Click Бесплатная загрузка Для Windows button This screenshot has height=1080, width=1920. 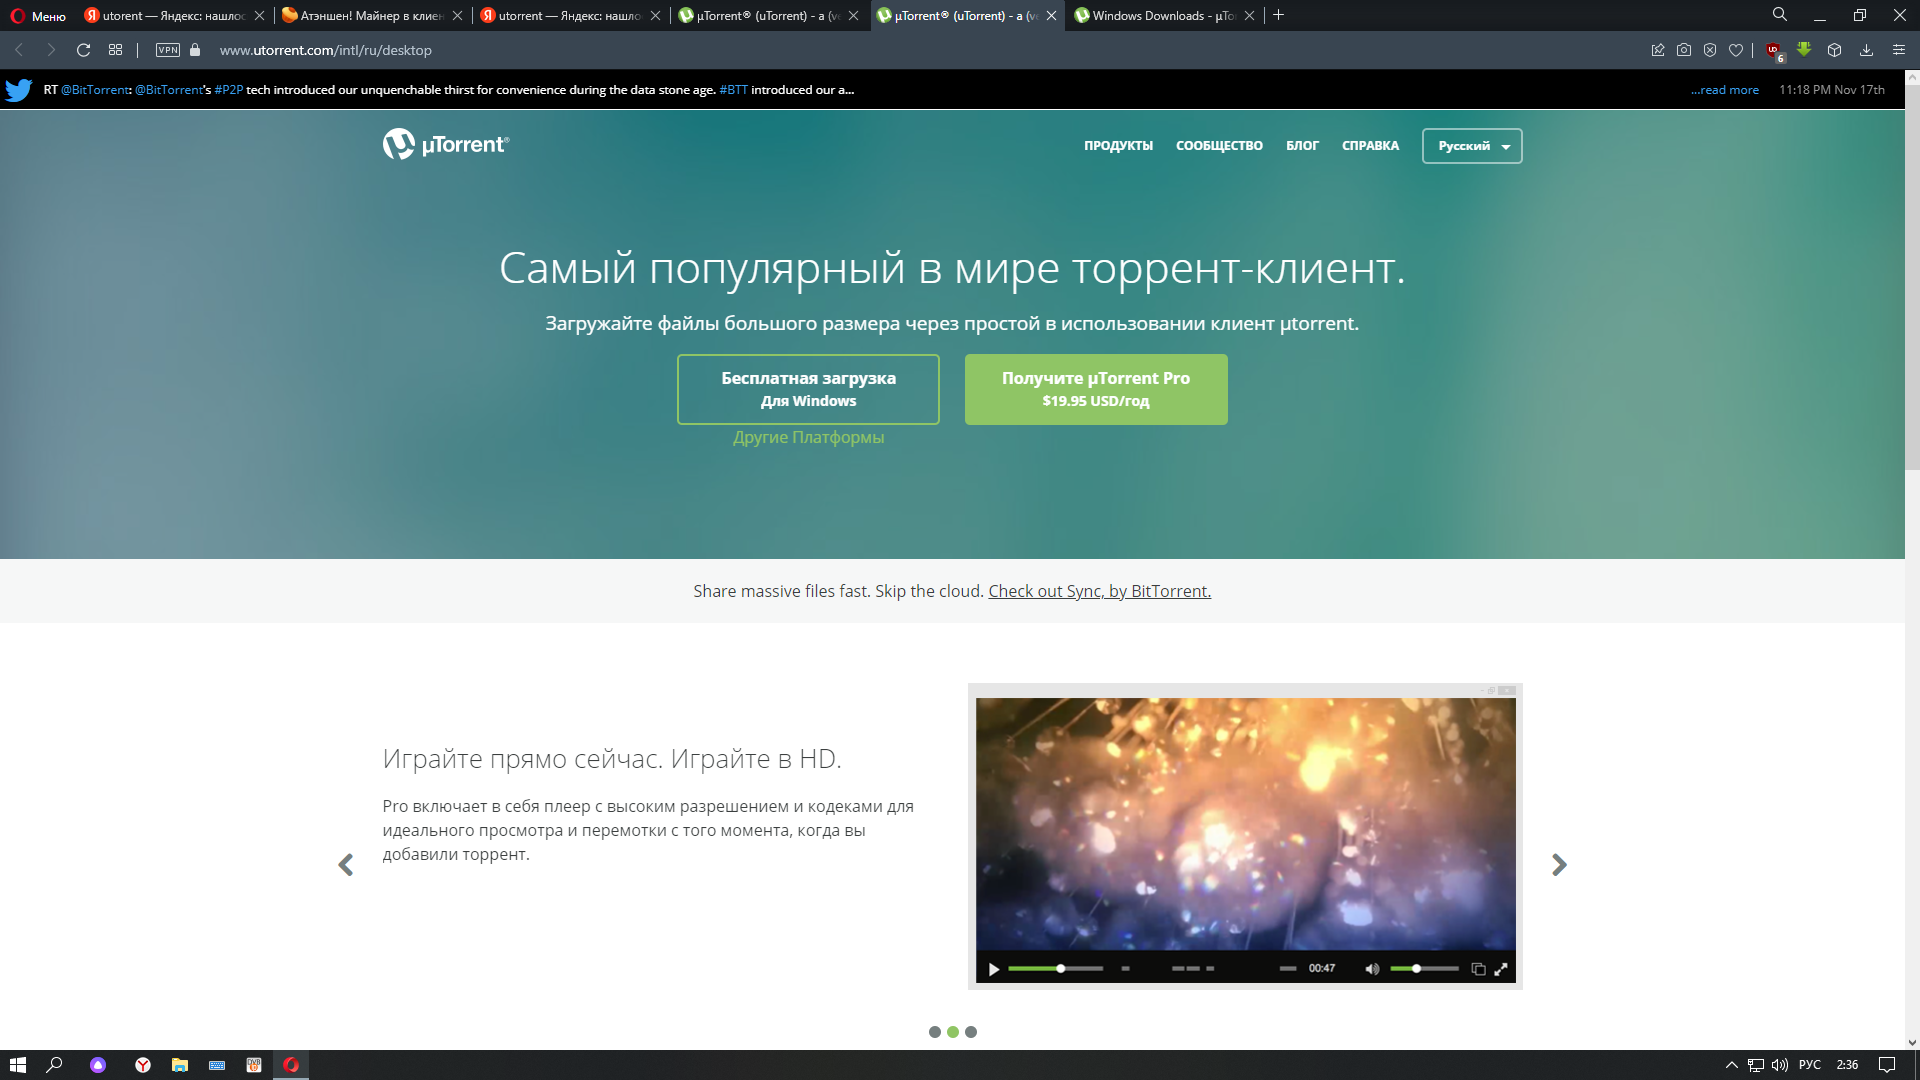pyautogui.click(x=808, y=389)
